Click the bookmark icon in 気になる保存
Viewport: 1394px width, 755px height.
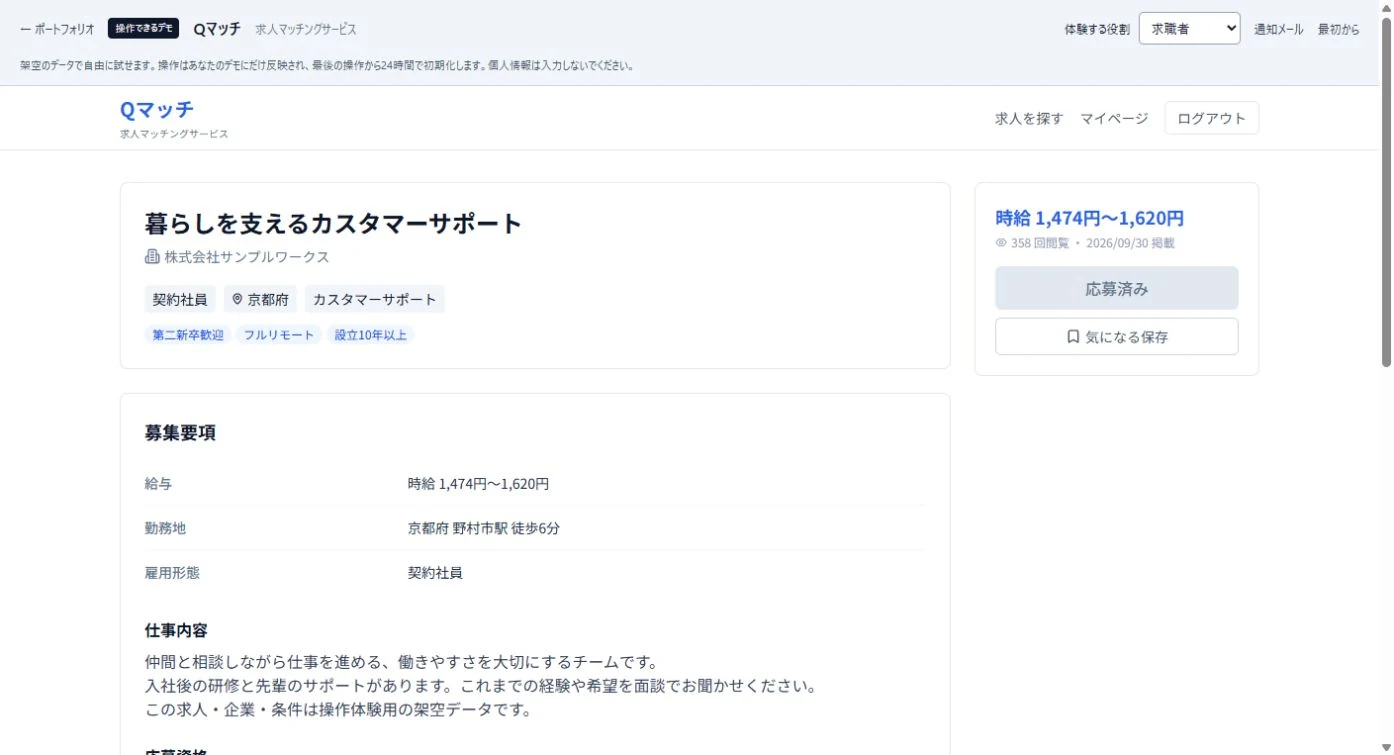click(1073, 337)
